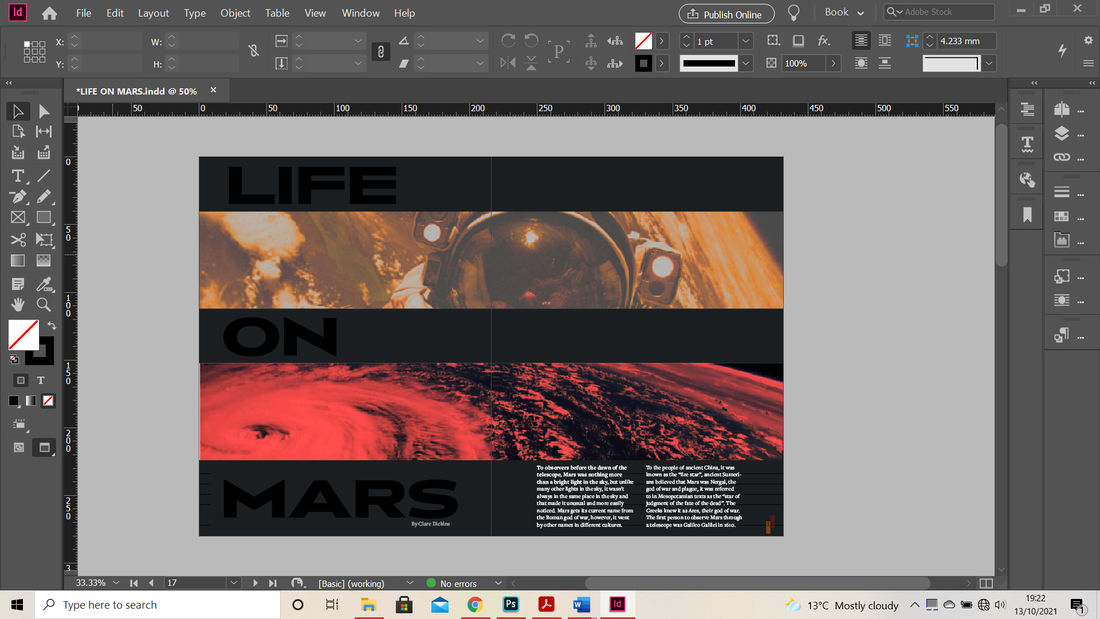The width and height of the screenshot is (1100, 619).
Task: Click the toolbox Fill swatch
Action: click(23, 335)
